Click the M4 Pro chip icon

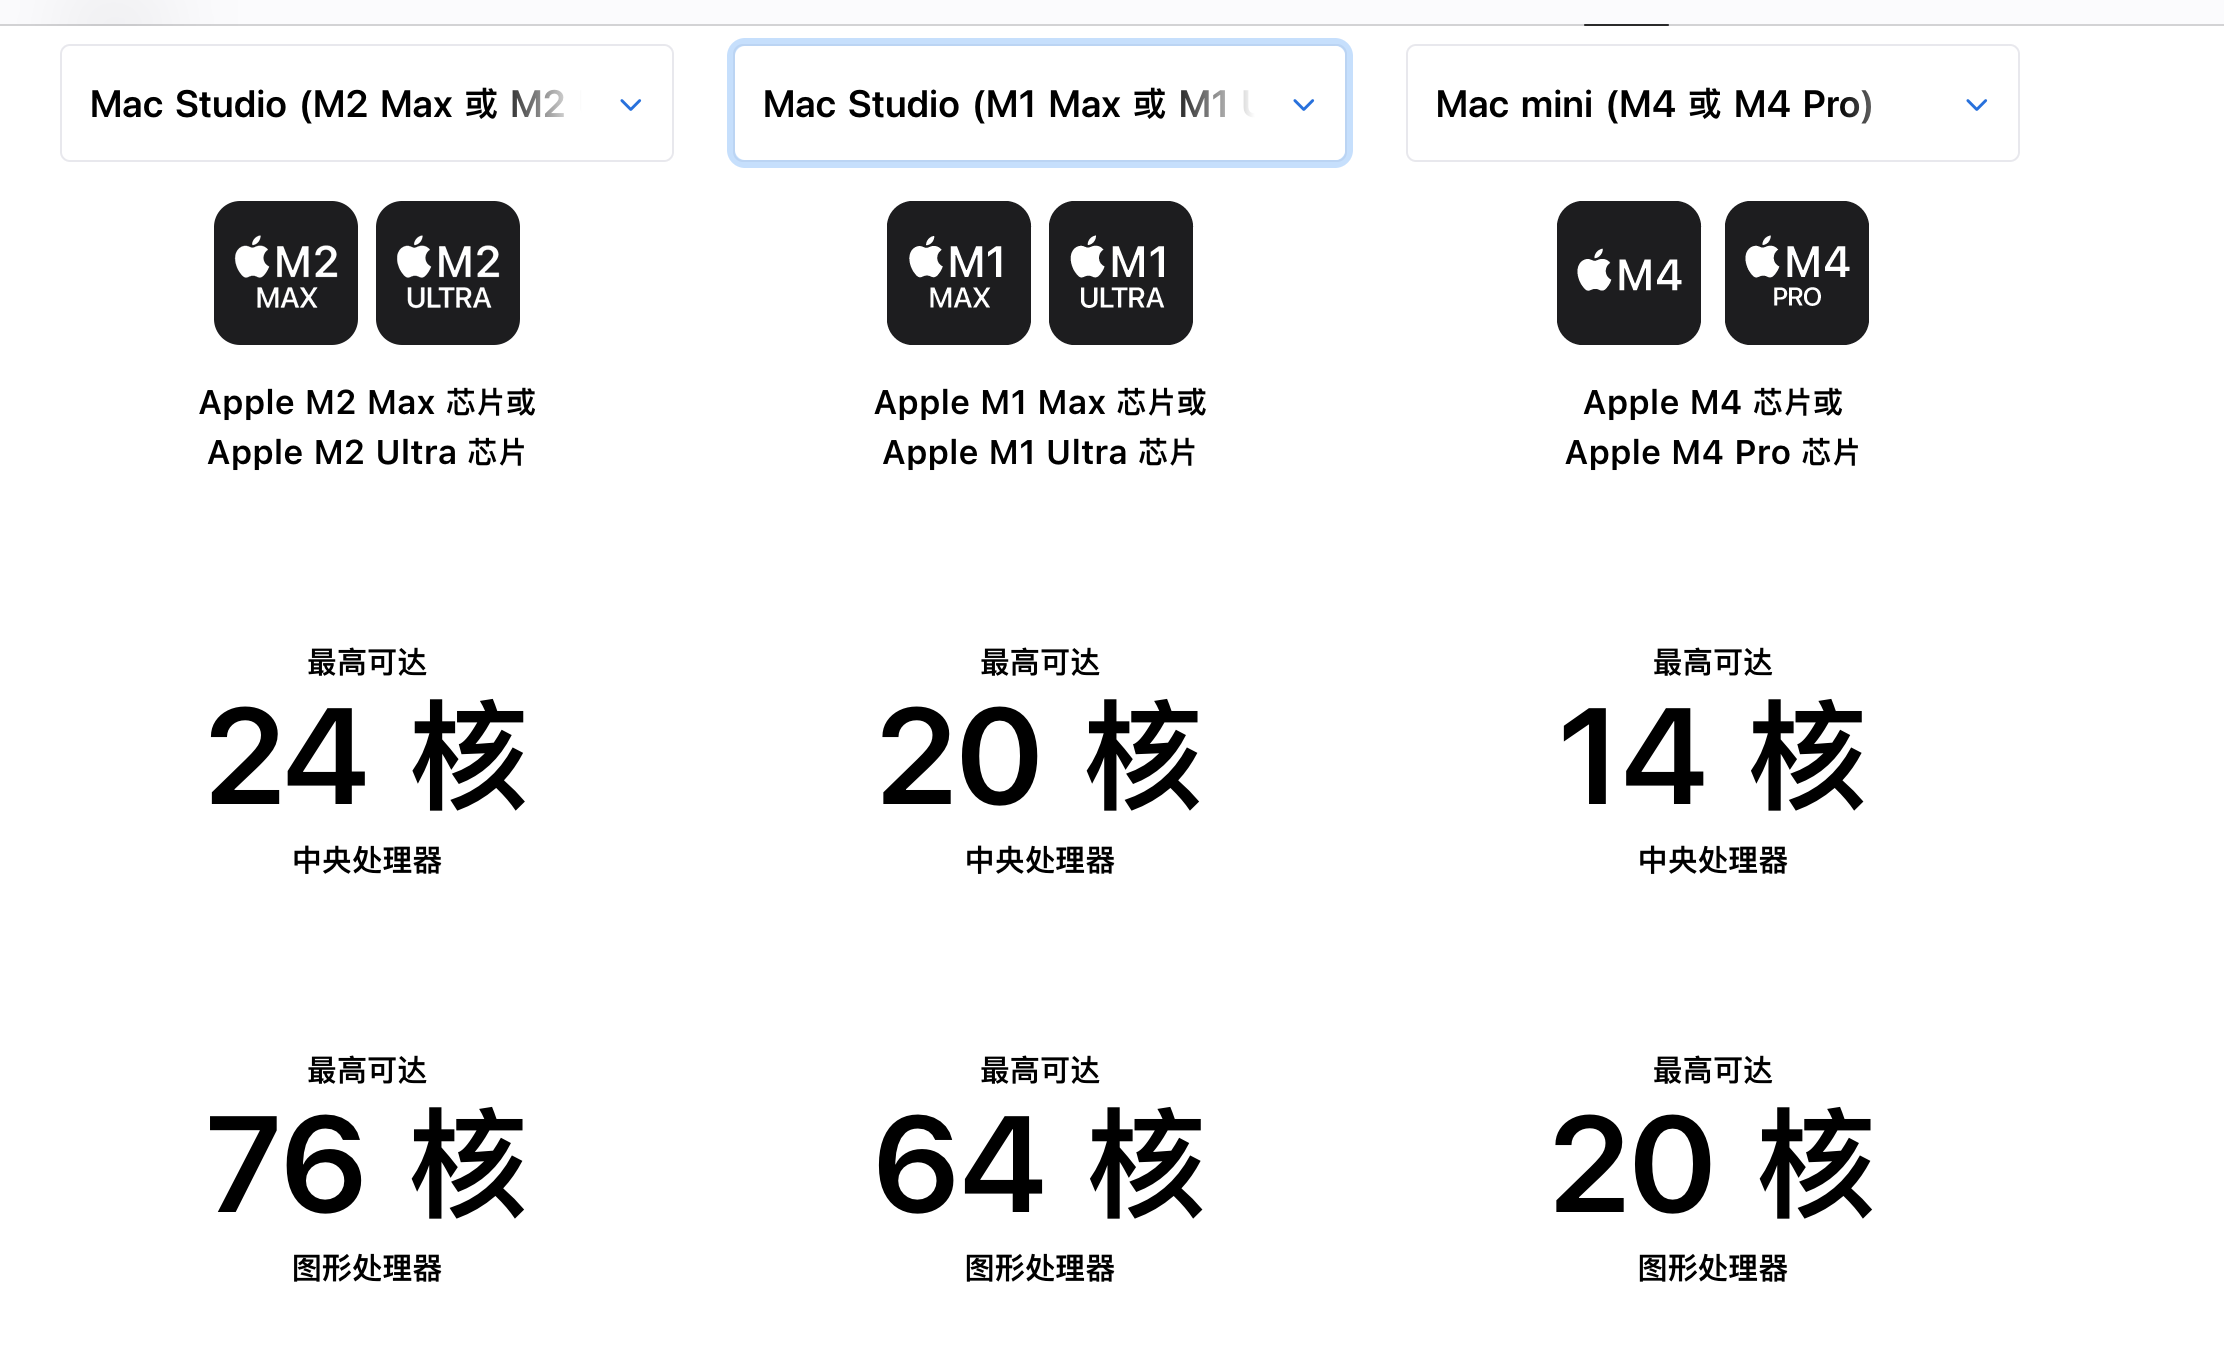[1797, 273]
